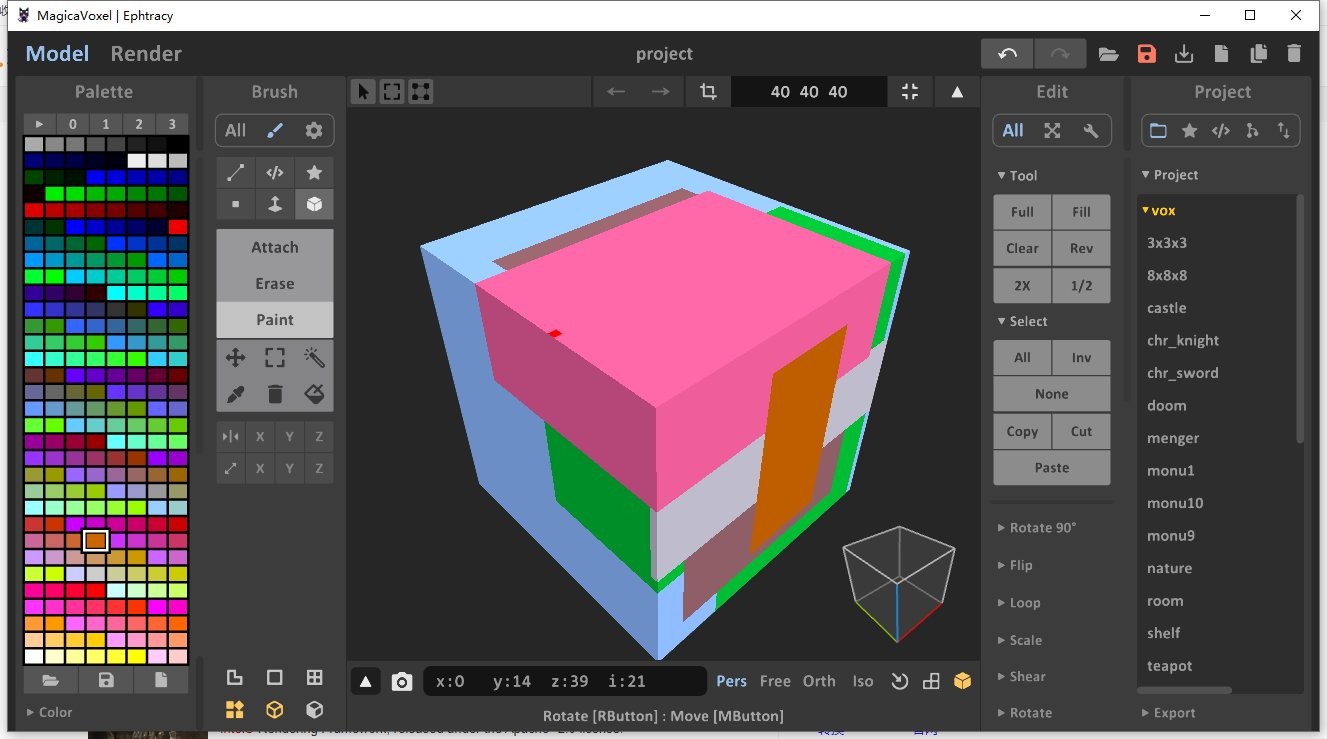The height and width of the screenshot is (739, 1327).
Task: Select the Voxel box brush tool
Action: [x=314, y=204]
